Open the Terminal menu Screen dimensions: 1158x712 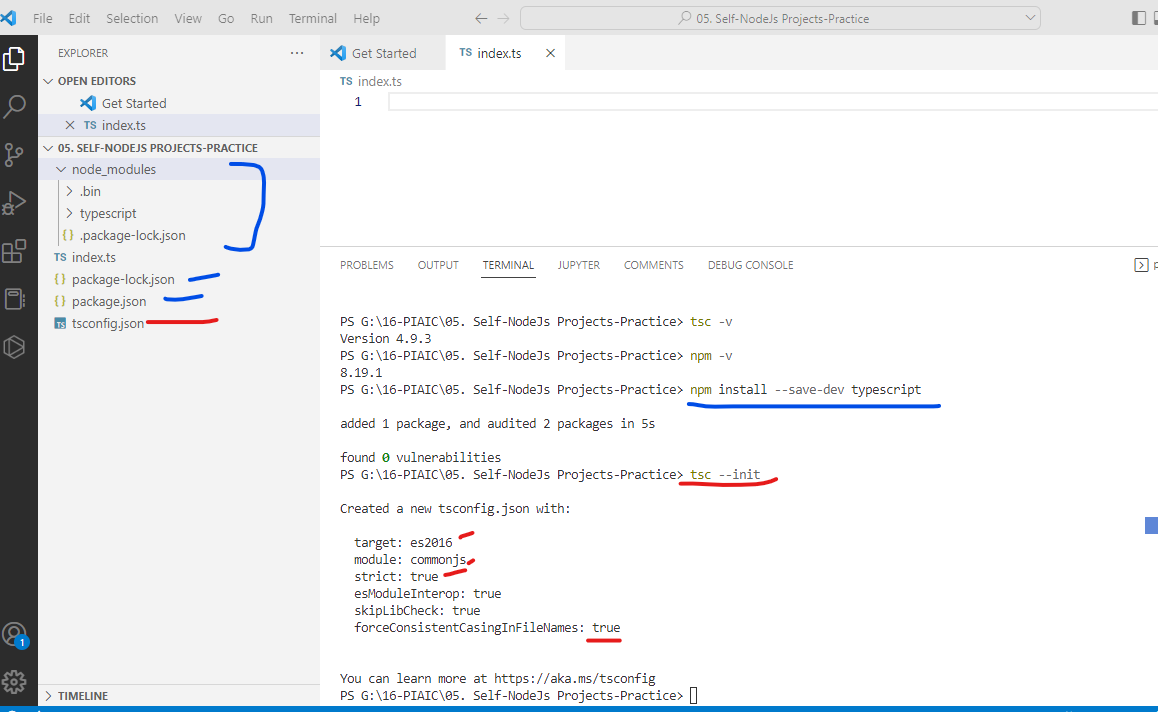pos(312,18)
